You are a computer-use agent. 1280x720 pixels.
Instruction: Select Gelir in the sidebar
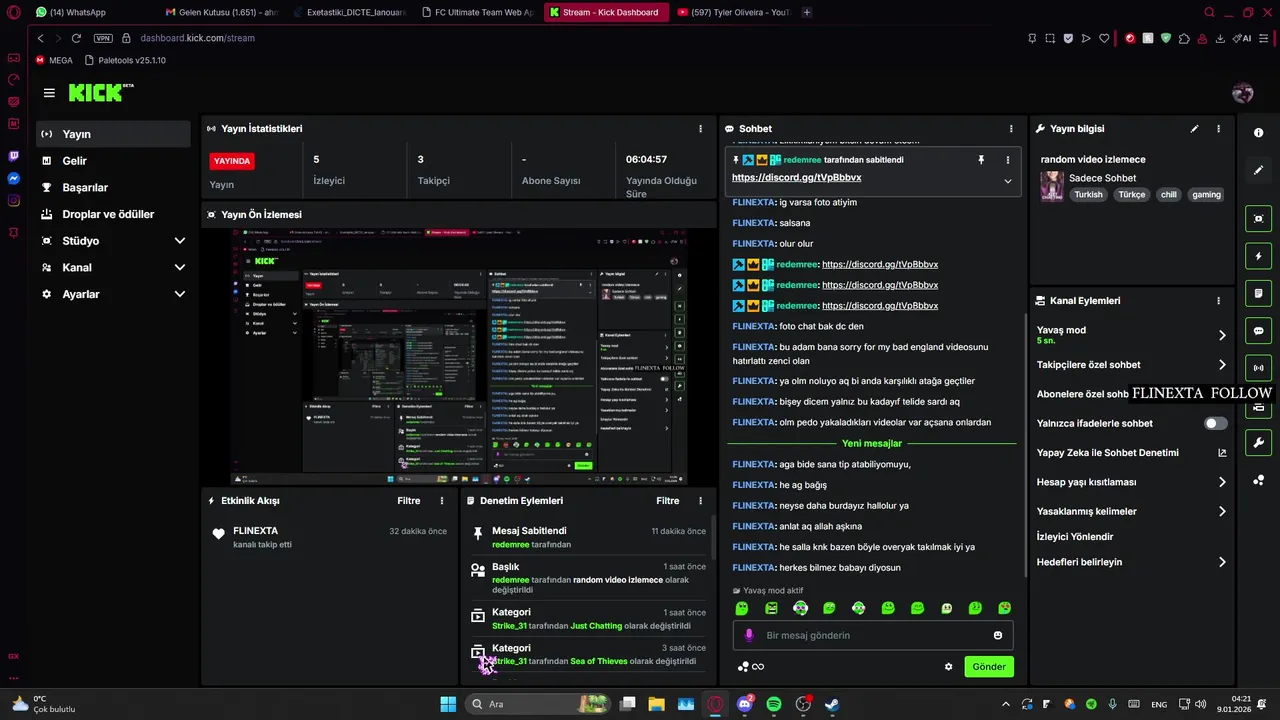pyautogui.click(x=113, y=161)
